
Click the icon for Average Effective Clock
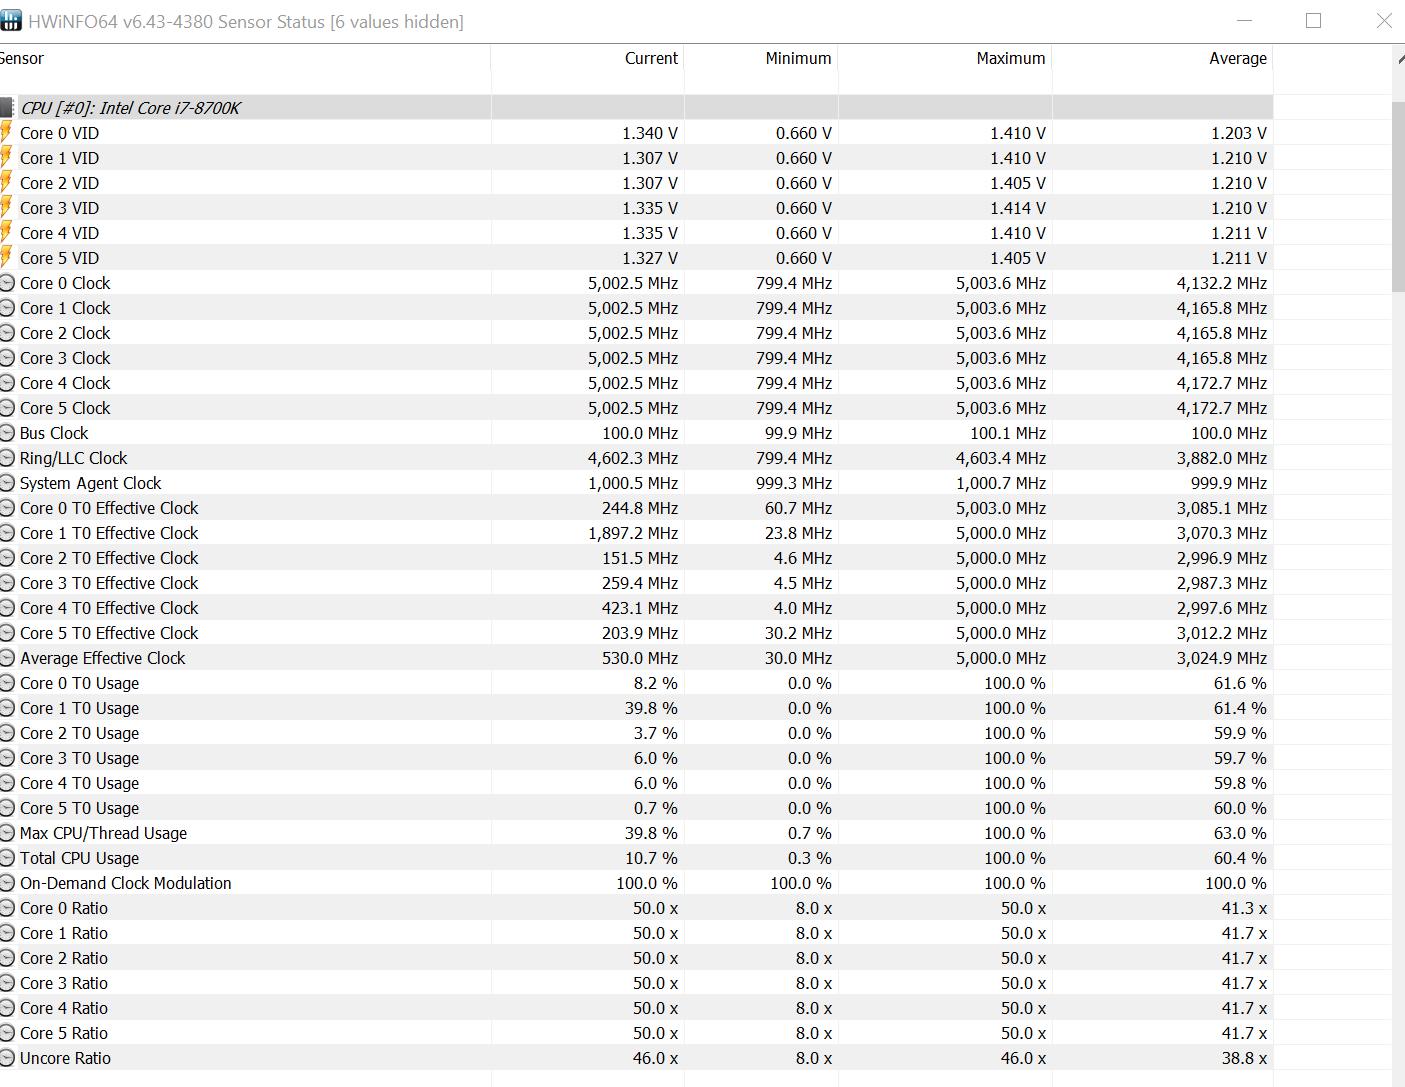point(7,658)
